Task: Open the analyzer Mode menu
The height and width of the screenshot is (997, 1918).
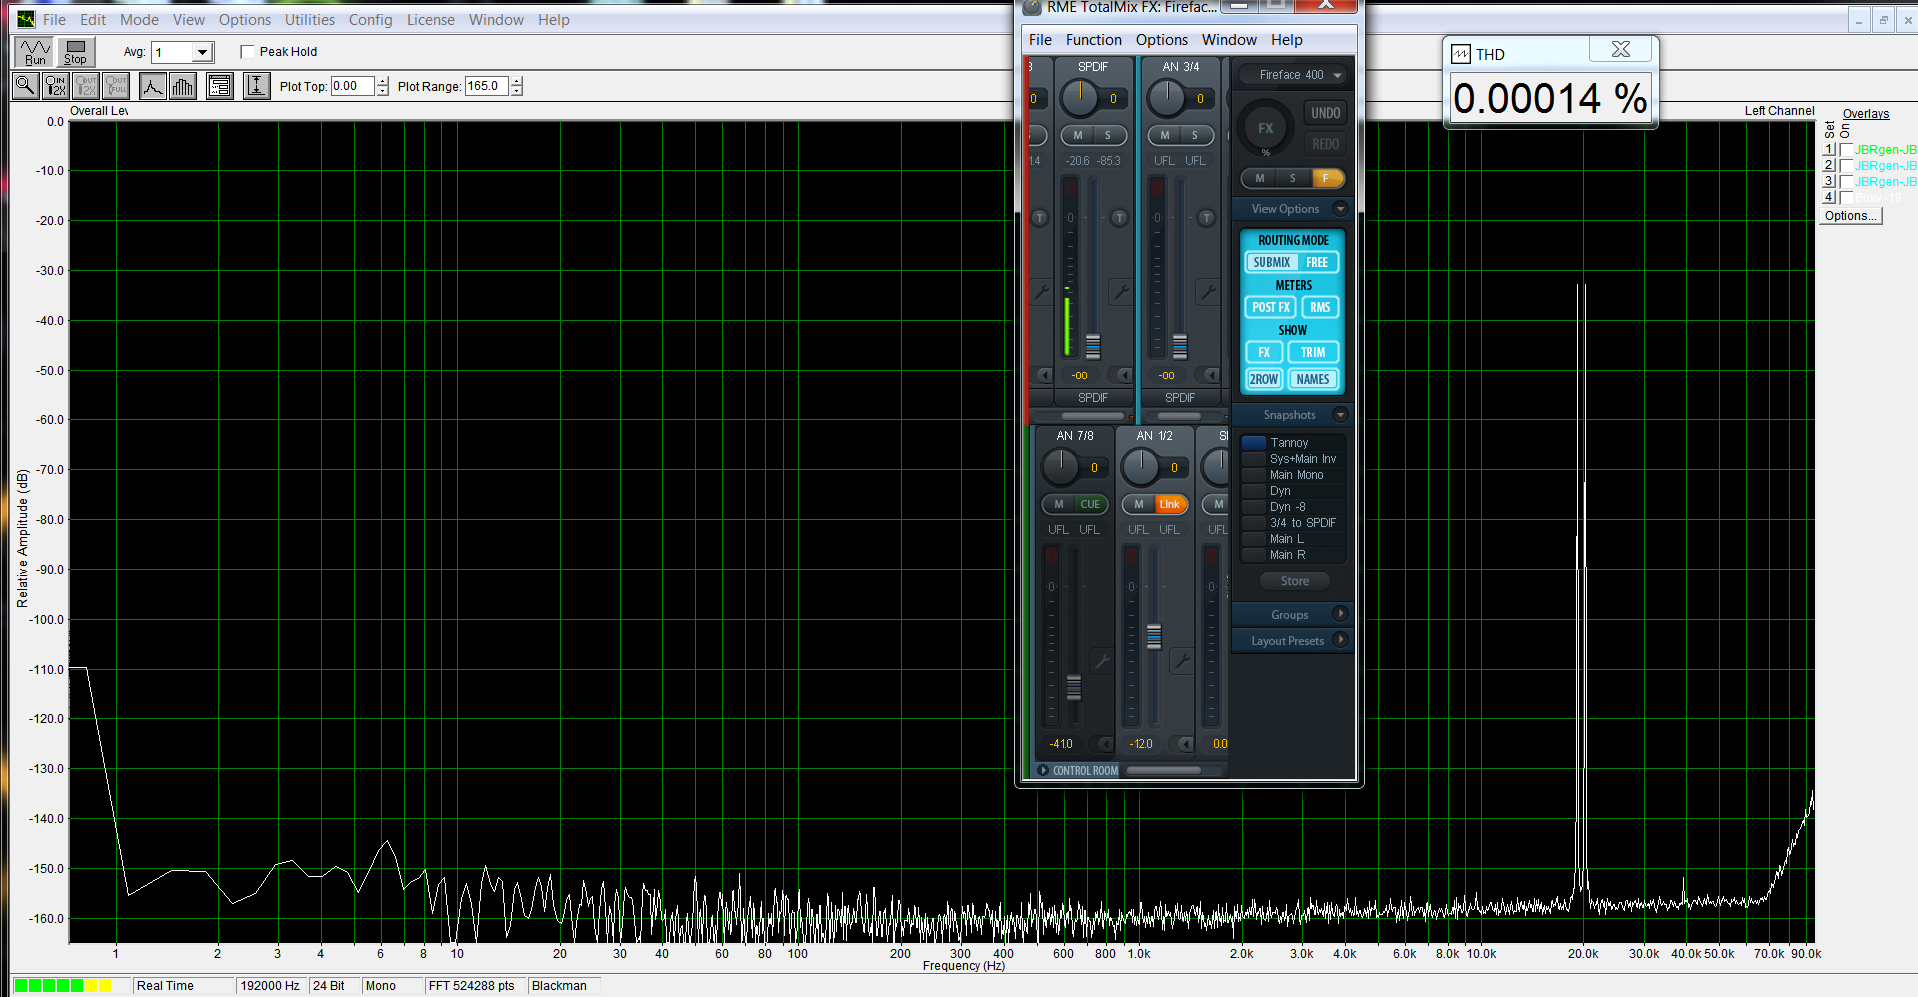Action: pyautogui.click(x=139, y=20)
